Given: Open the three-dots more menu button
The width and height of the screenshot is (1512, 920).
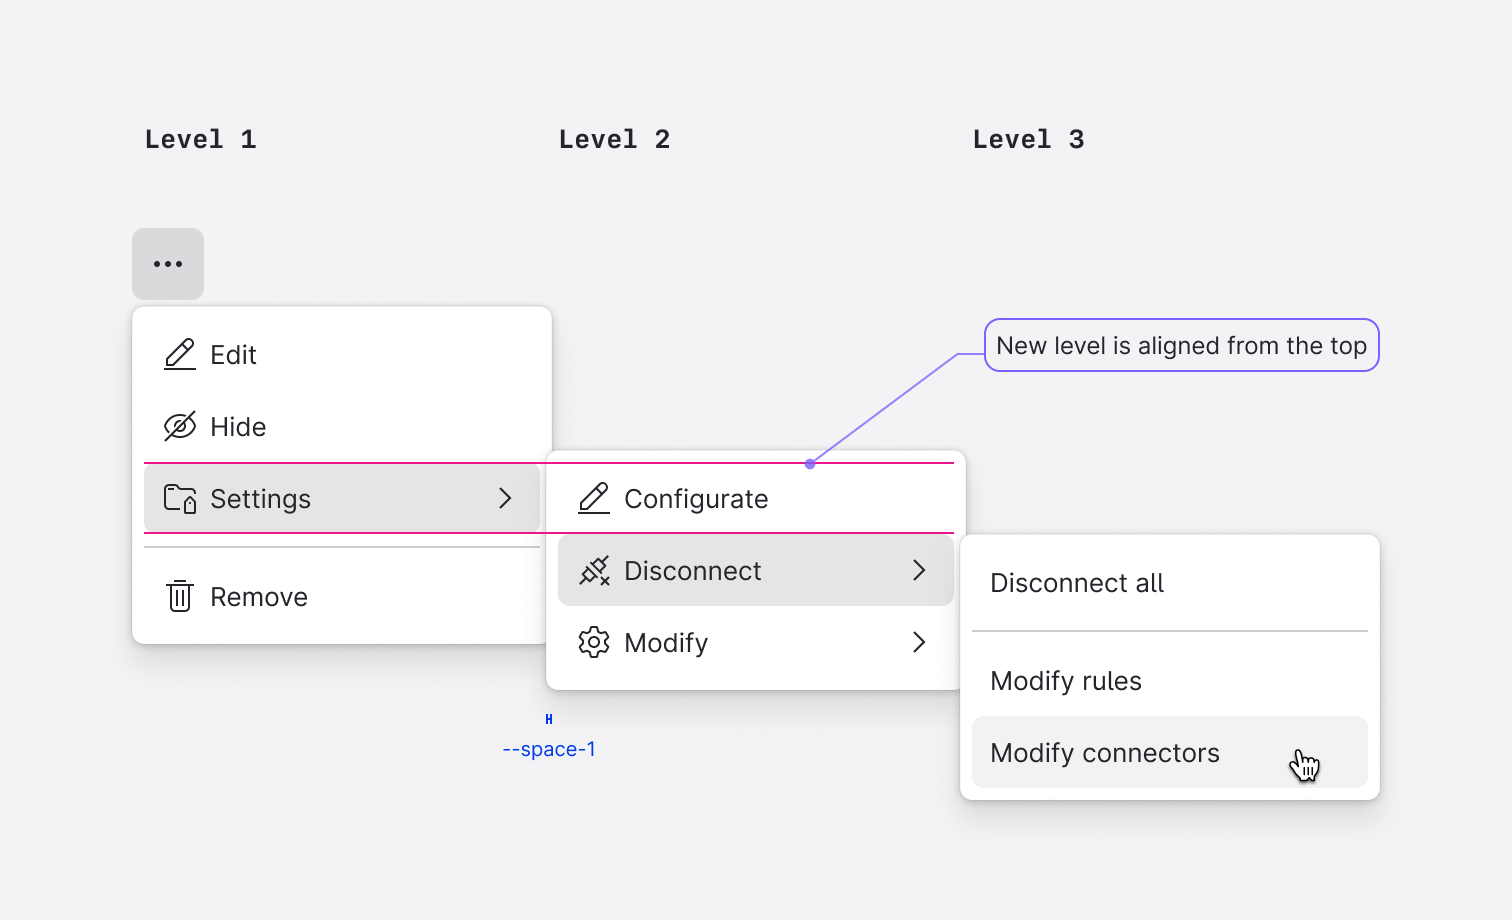Looking at the screenshot, I should (168, 264).
